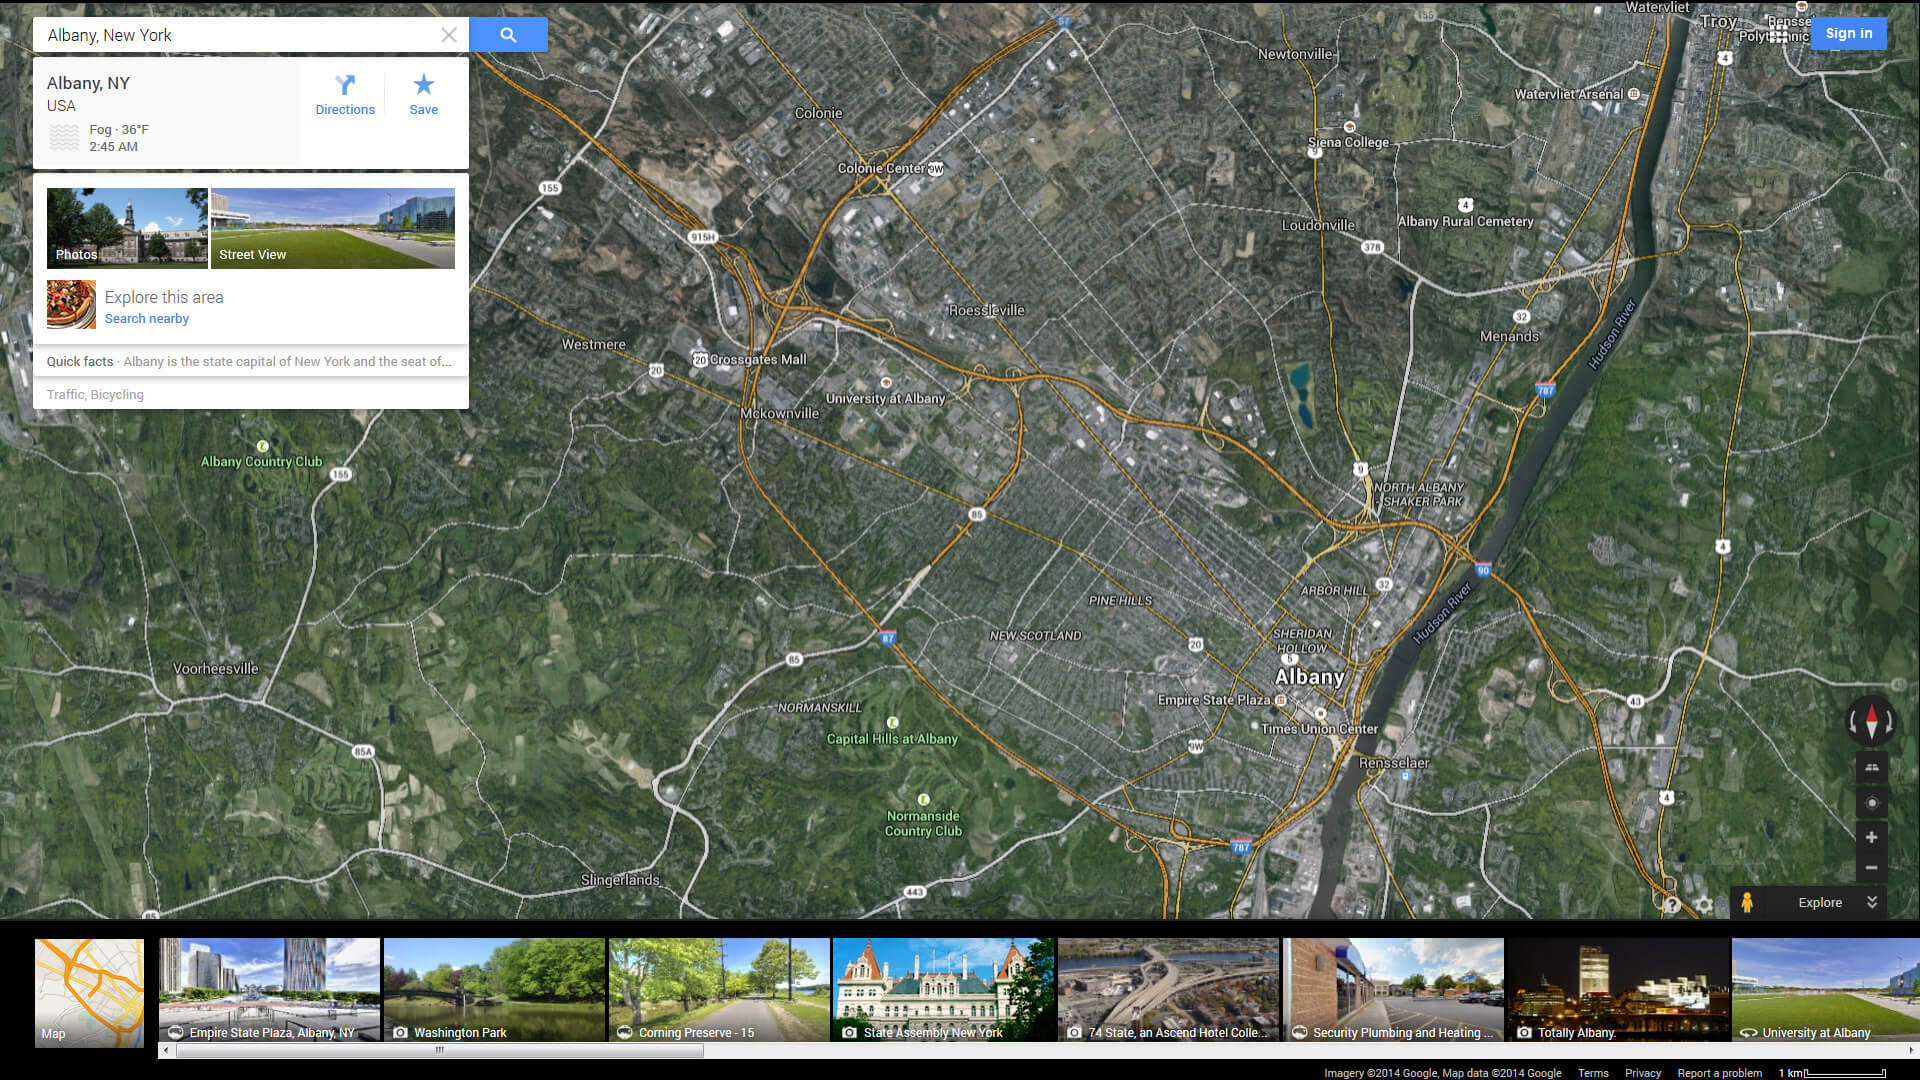Screen dimensions: 1920x1080
Task: Save Albany with the star icon
Action: pos(423,95)
